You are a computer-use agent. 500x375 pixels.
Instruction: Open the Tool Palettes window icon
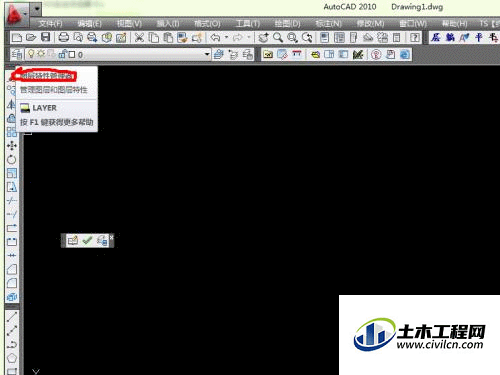pos(353,37)
